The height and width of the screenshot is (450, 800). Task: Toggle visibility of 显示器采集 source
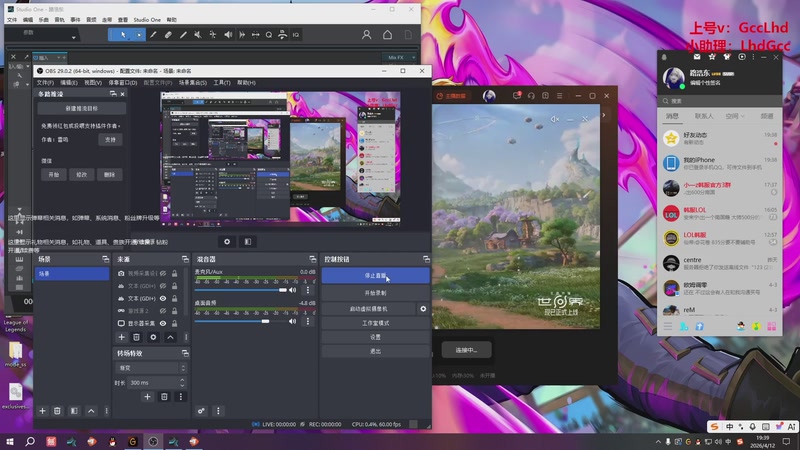pos(163,323)
